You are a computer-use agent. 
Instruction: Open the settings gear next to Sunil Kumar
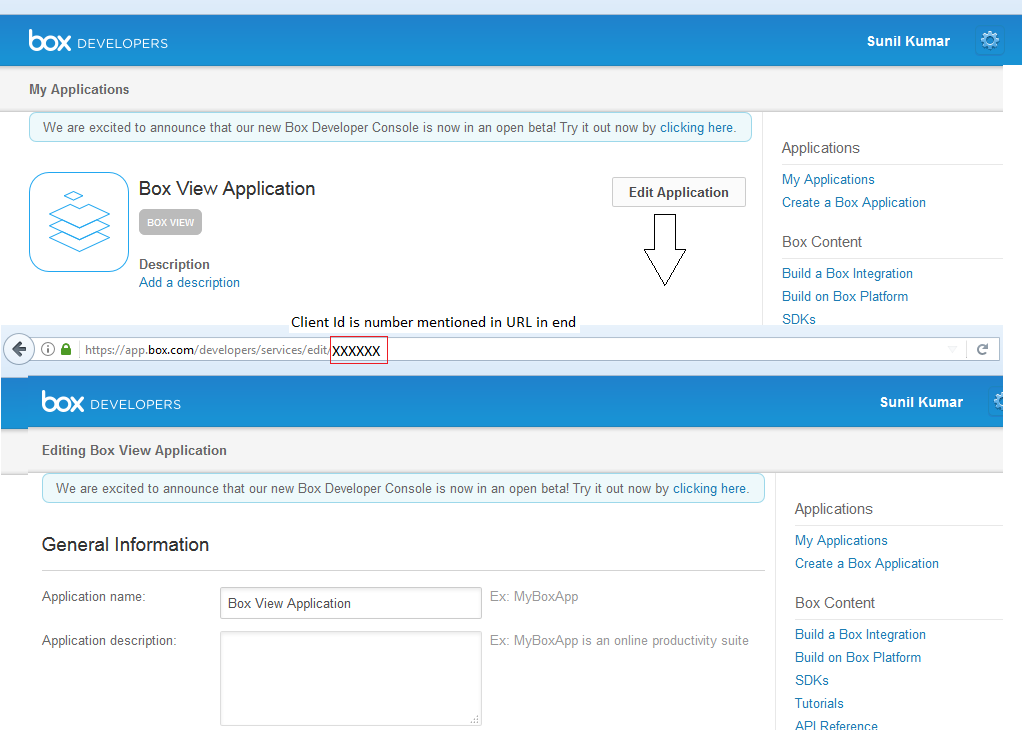(x=989, y=40)
